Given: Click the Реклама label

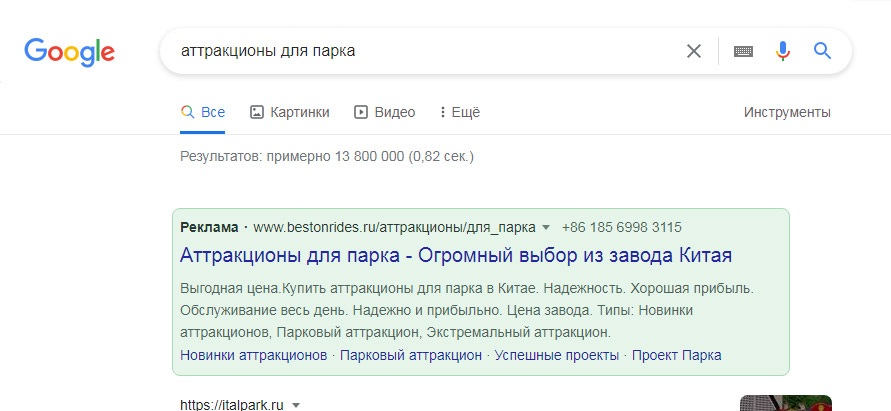Looking at the screenshot, I should click(x=209, y=228).
